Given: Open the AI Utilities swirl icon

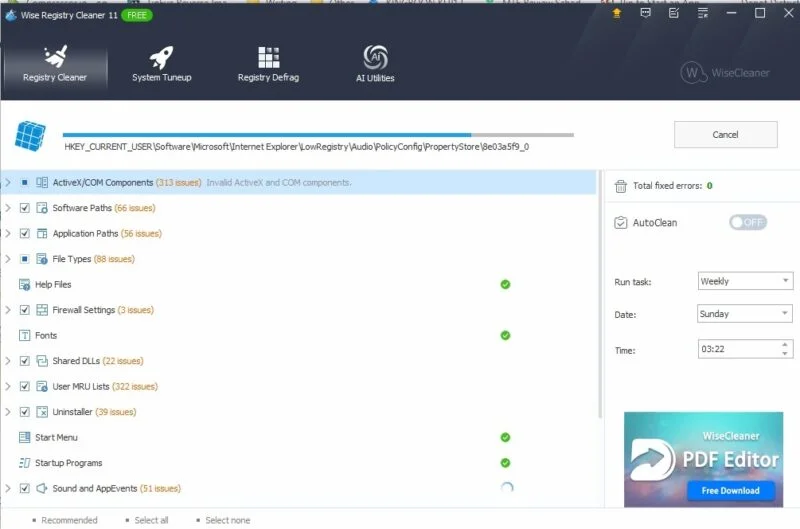Looking at the screenshot, I should pyautogui.click(x=375, y=57).
